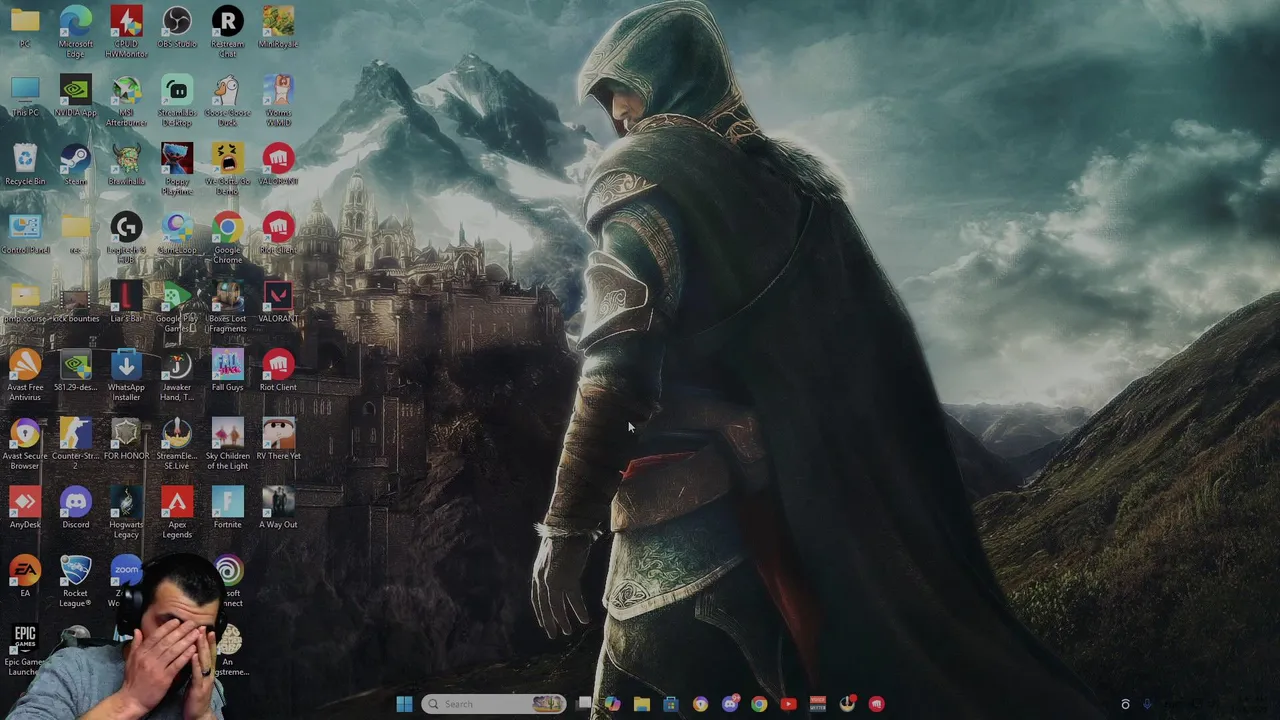The image size is (1280, 720).
Task: Open We Gotta Go Demo shortcut
Action: (x=227, y=168)
